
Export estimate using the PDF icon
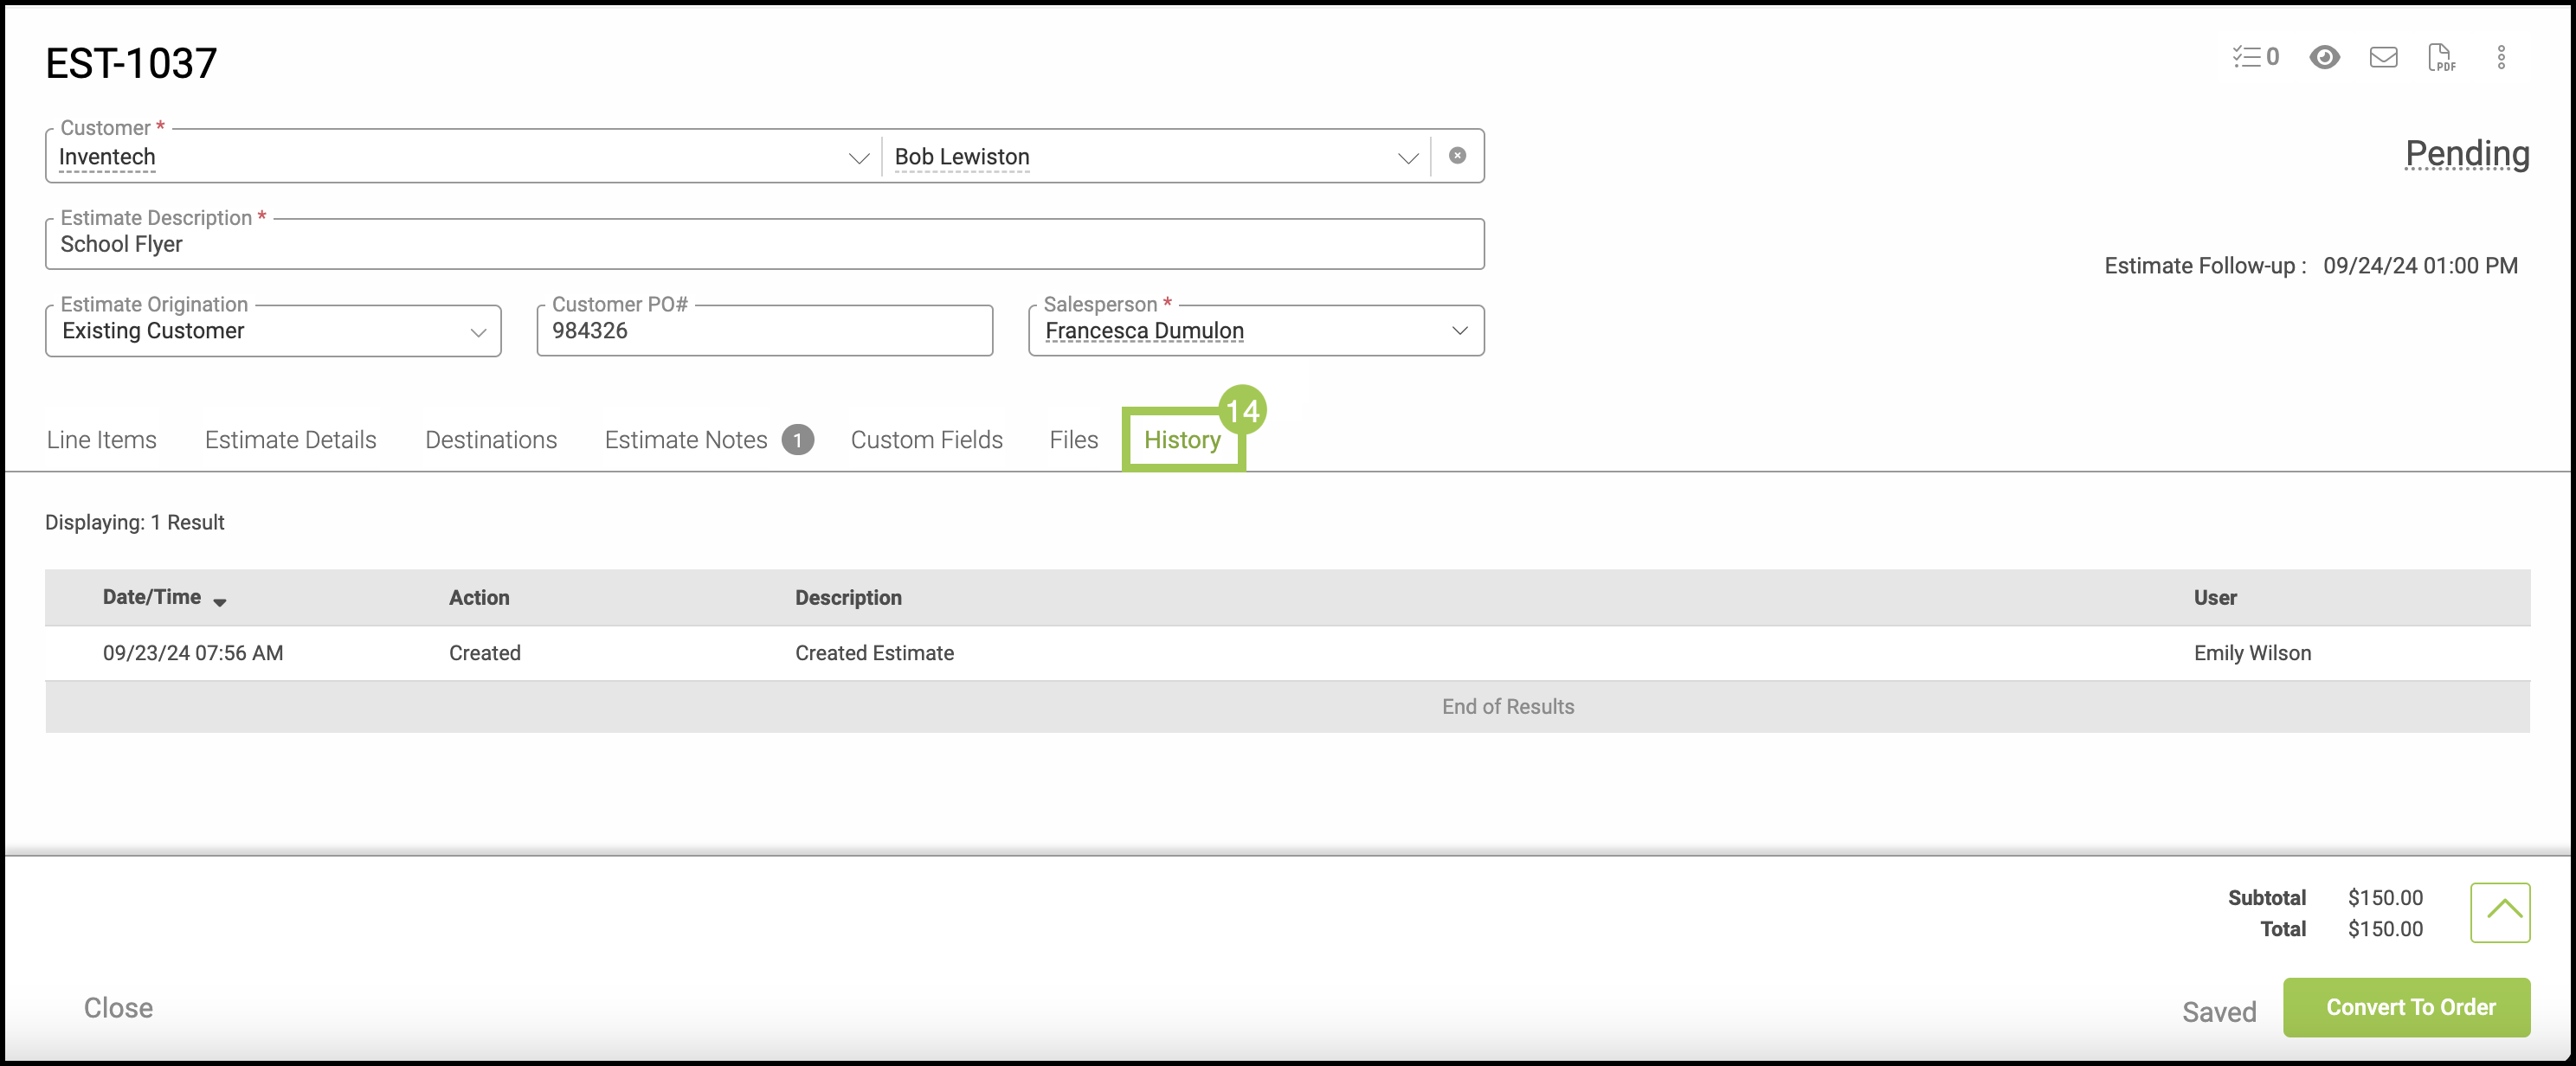coord(2440,57)
